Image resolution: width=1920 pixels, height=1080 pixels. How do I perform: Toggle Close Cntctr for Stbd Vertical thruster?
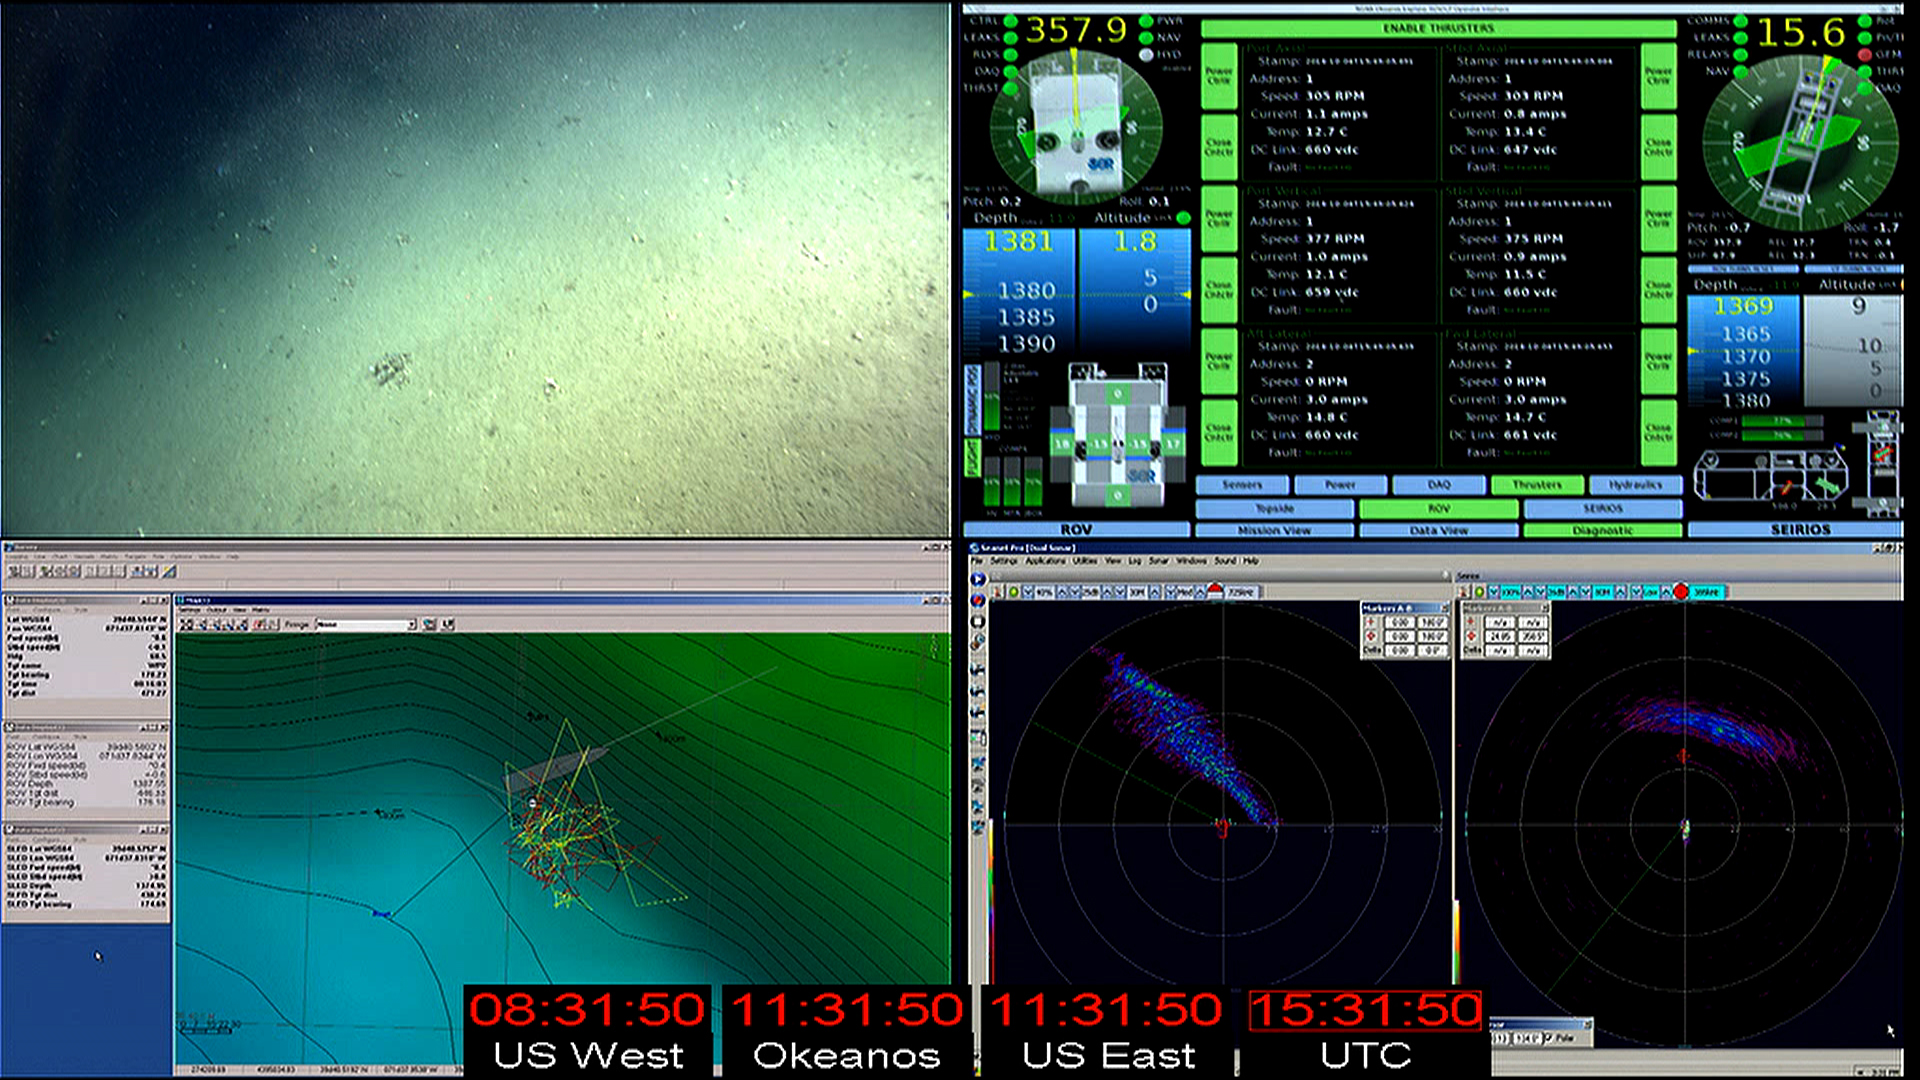click(1657, 290)
